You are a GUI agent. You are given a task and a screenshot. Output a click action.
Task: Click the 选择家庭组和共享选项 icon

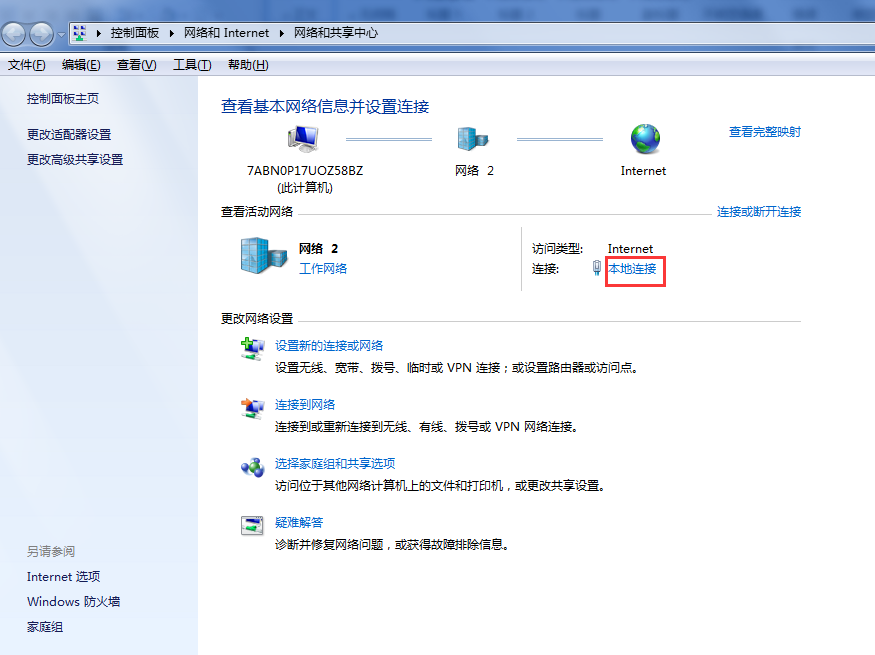(252, 466)
